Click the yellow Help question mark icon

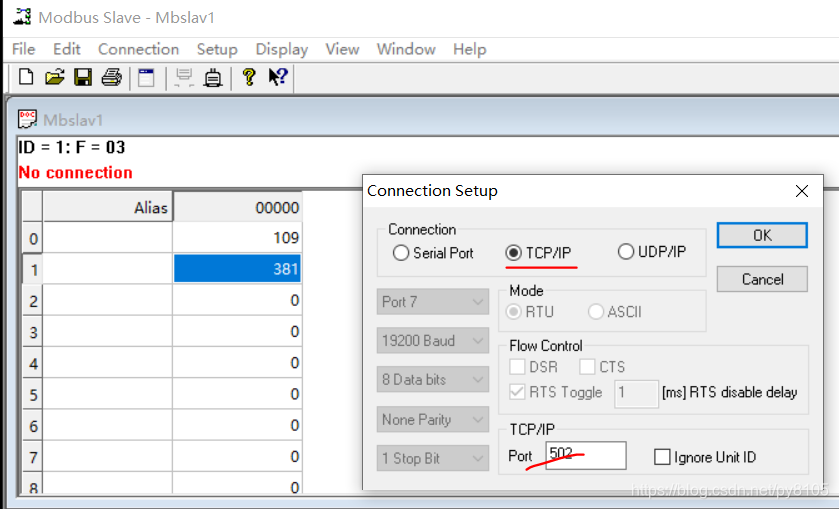249,78
